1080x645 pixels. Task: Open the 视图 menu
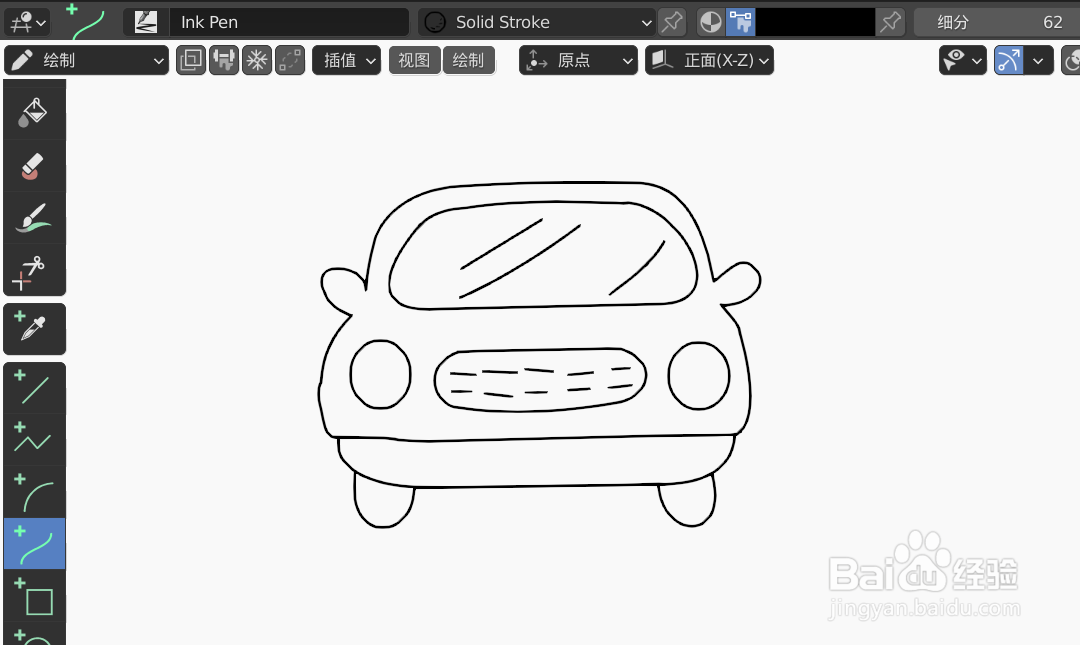pos(415,61)
